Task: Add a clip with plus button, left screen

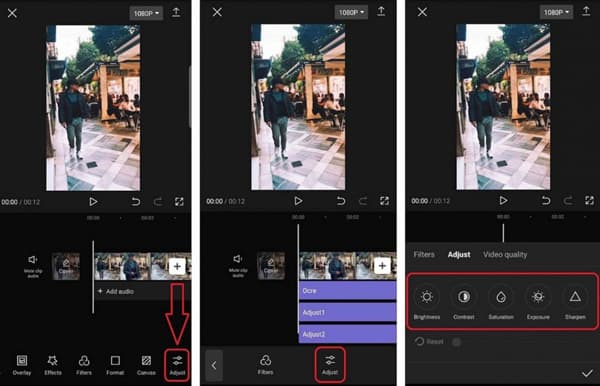Action: [x=177, y=266]
